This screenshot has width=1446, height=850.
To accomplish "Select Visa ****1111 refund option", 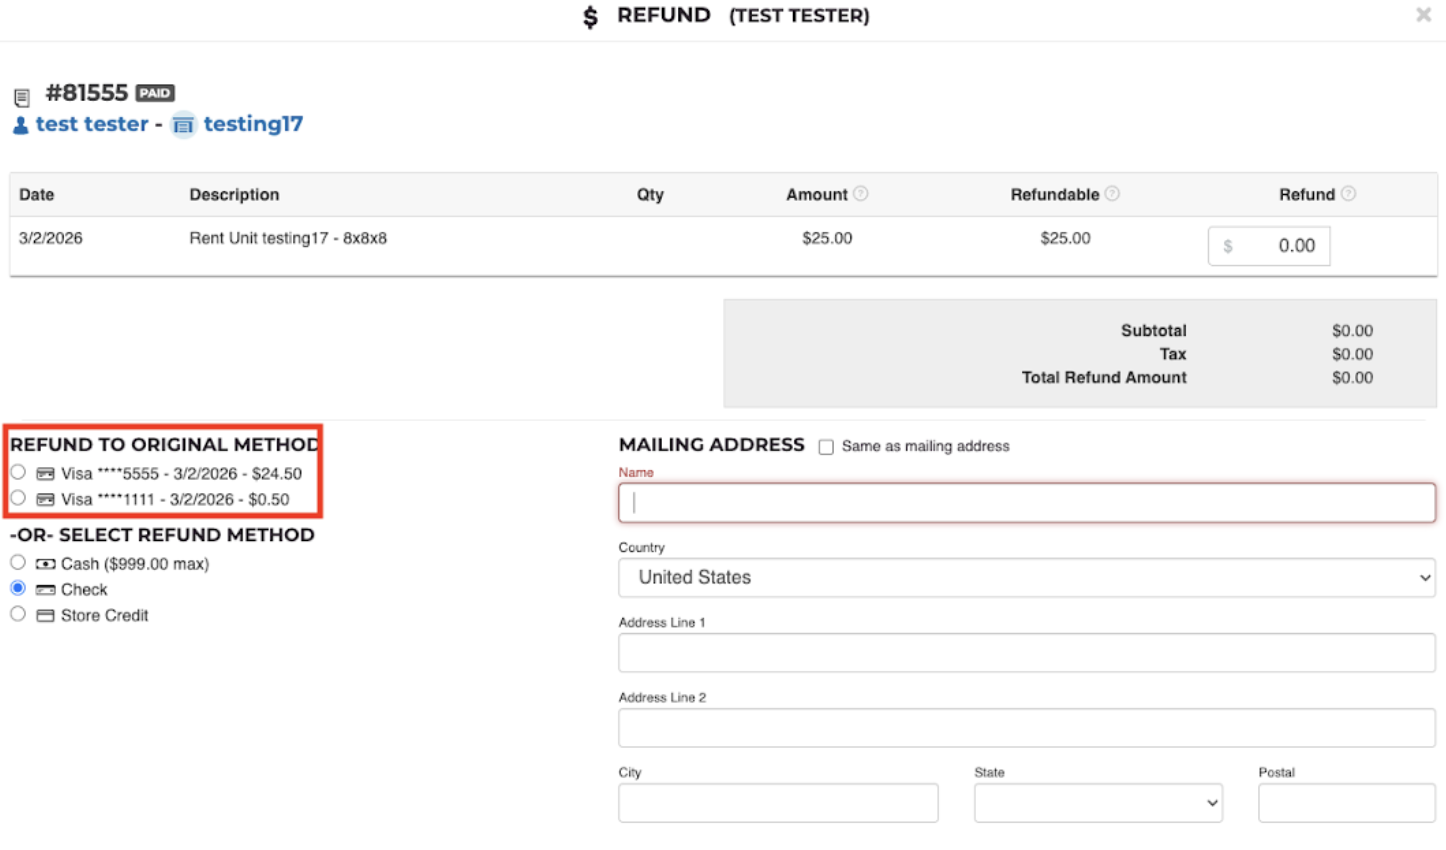I will point(18,498).
